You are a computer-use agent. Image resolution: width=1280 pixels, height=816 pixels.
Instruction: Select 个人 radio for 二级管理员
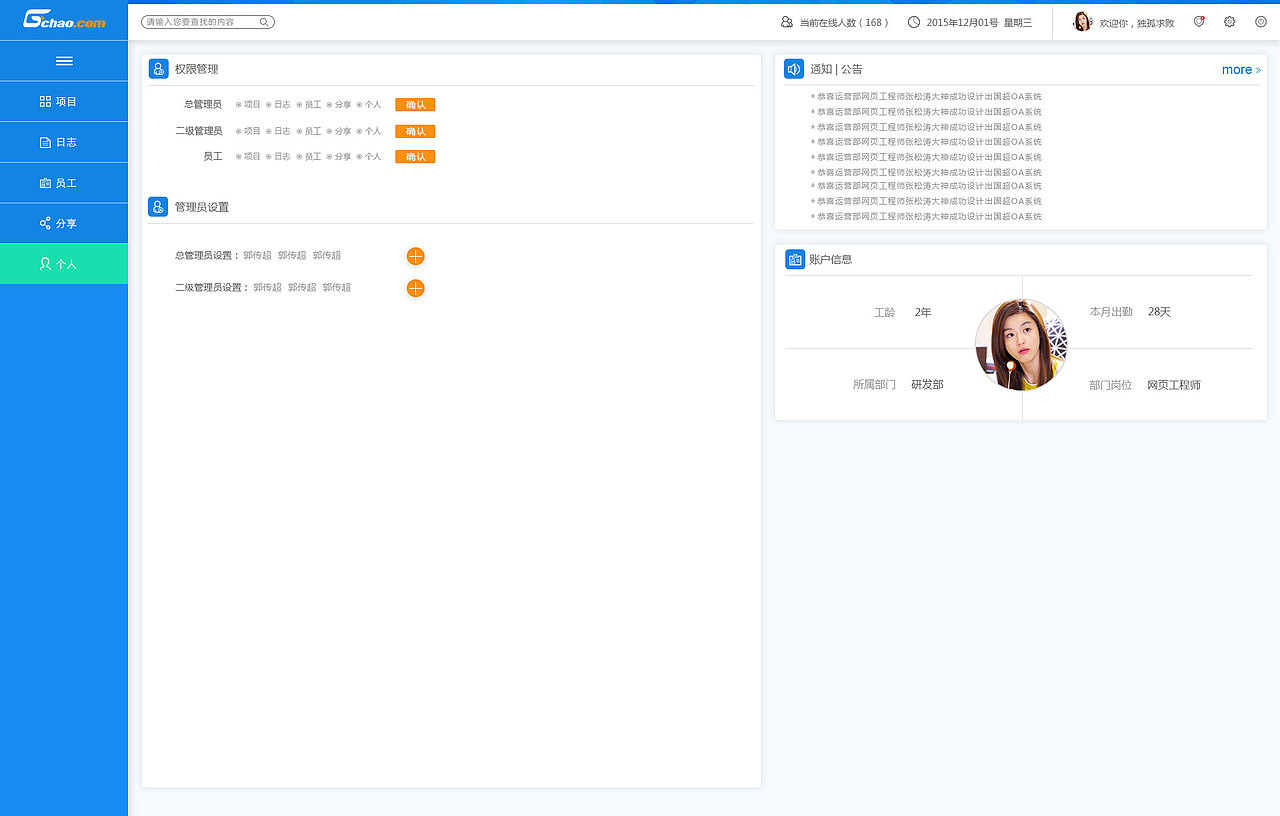359,131
